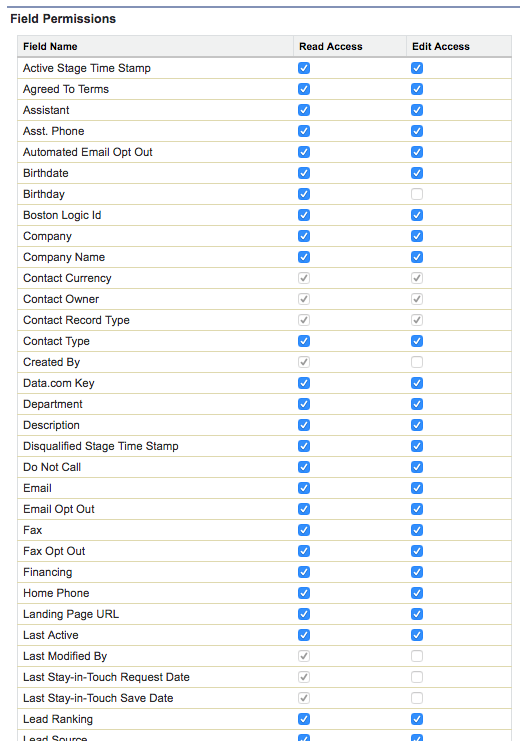The image size is (520, 741).
Task: Disable Edit Access for Email Opt Out
Action: pos(417,509)
